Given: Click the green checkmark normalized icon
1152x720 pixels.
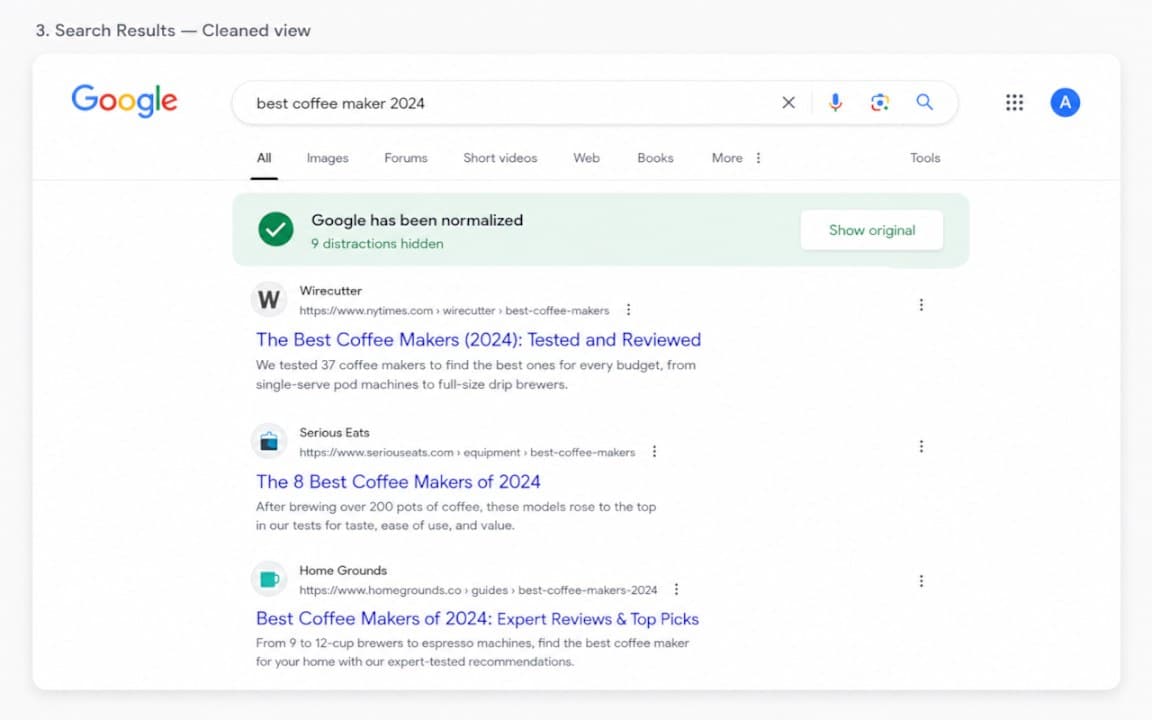Looking at the screenshot, I should 276,230.
